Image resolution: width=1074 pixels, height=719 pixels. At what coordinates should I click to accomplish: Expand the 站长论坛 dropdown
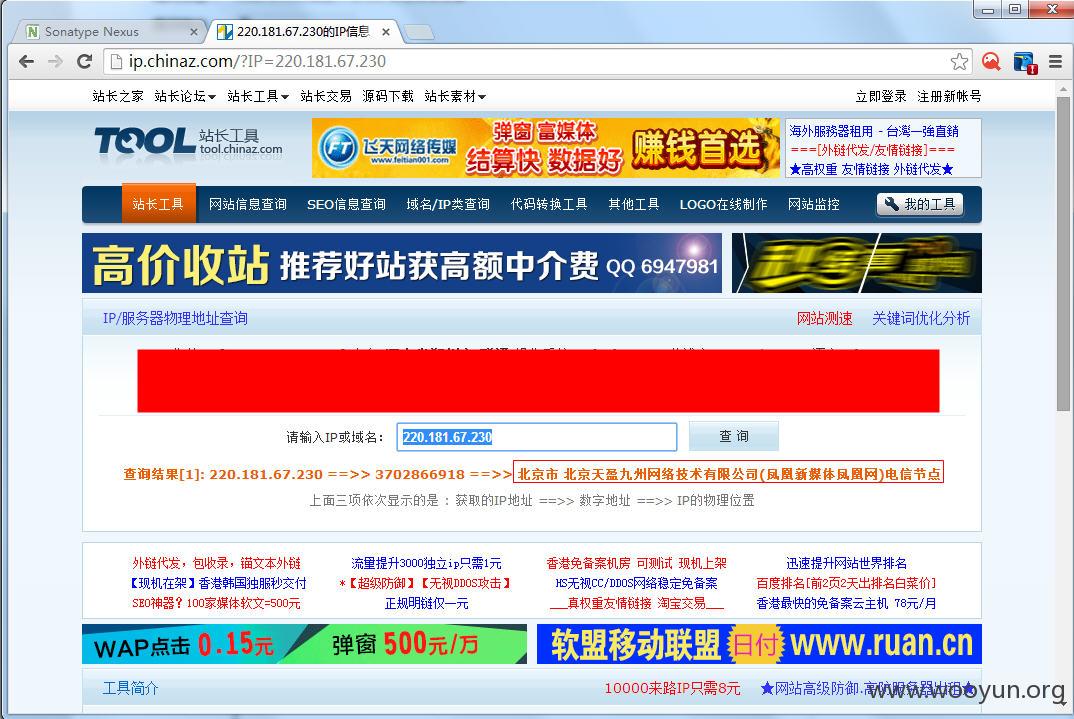point(185,96)
